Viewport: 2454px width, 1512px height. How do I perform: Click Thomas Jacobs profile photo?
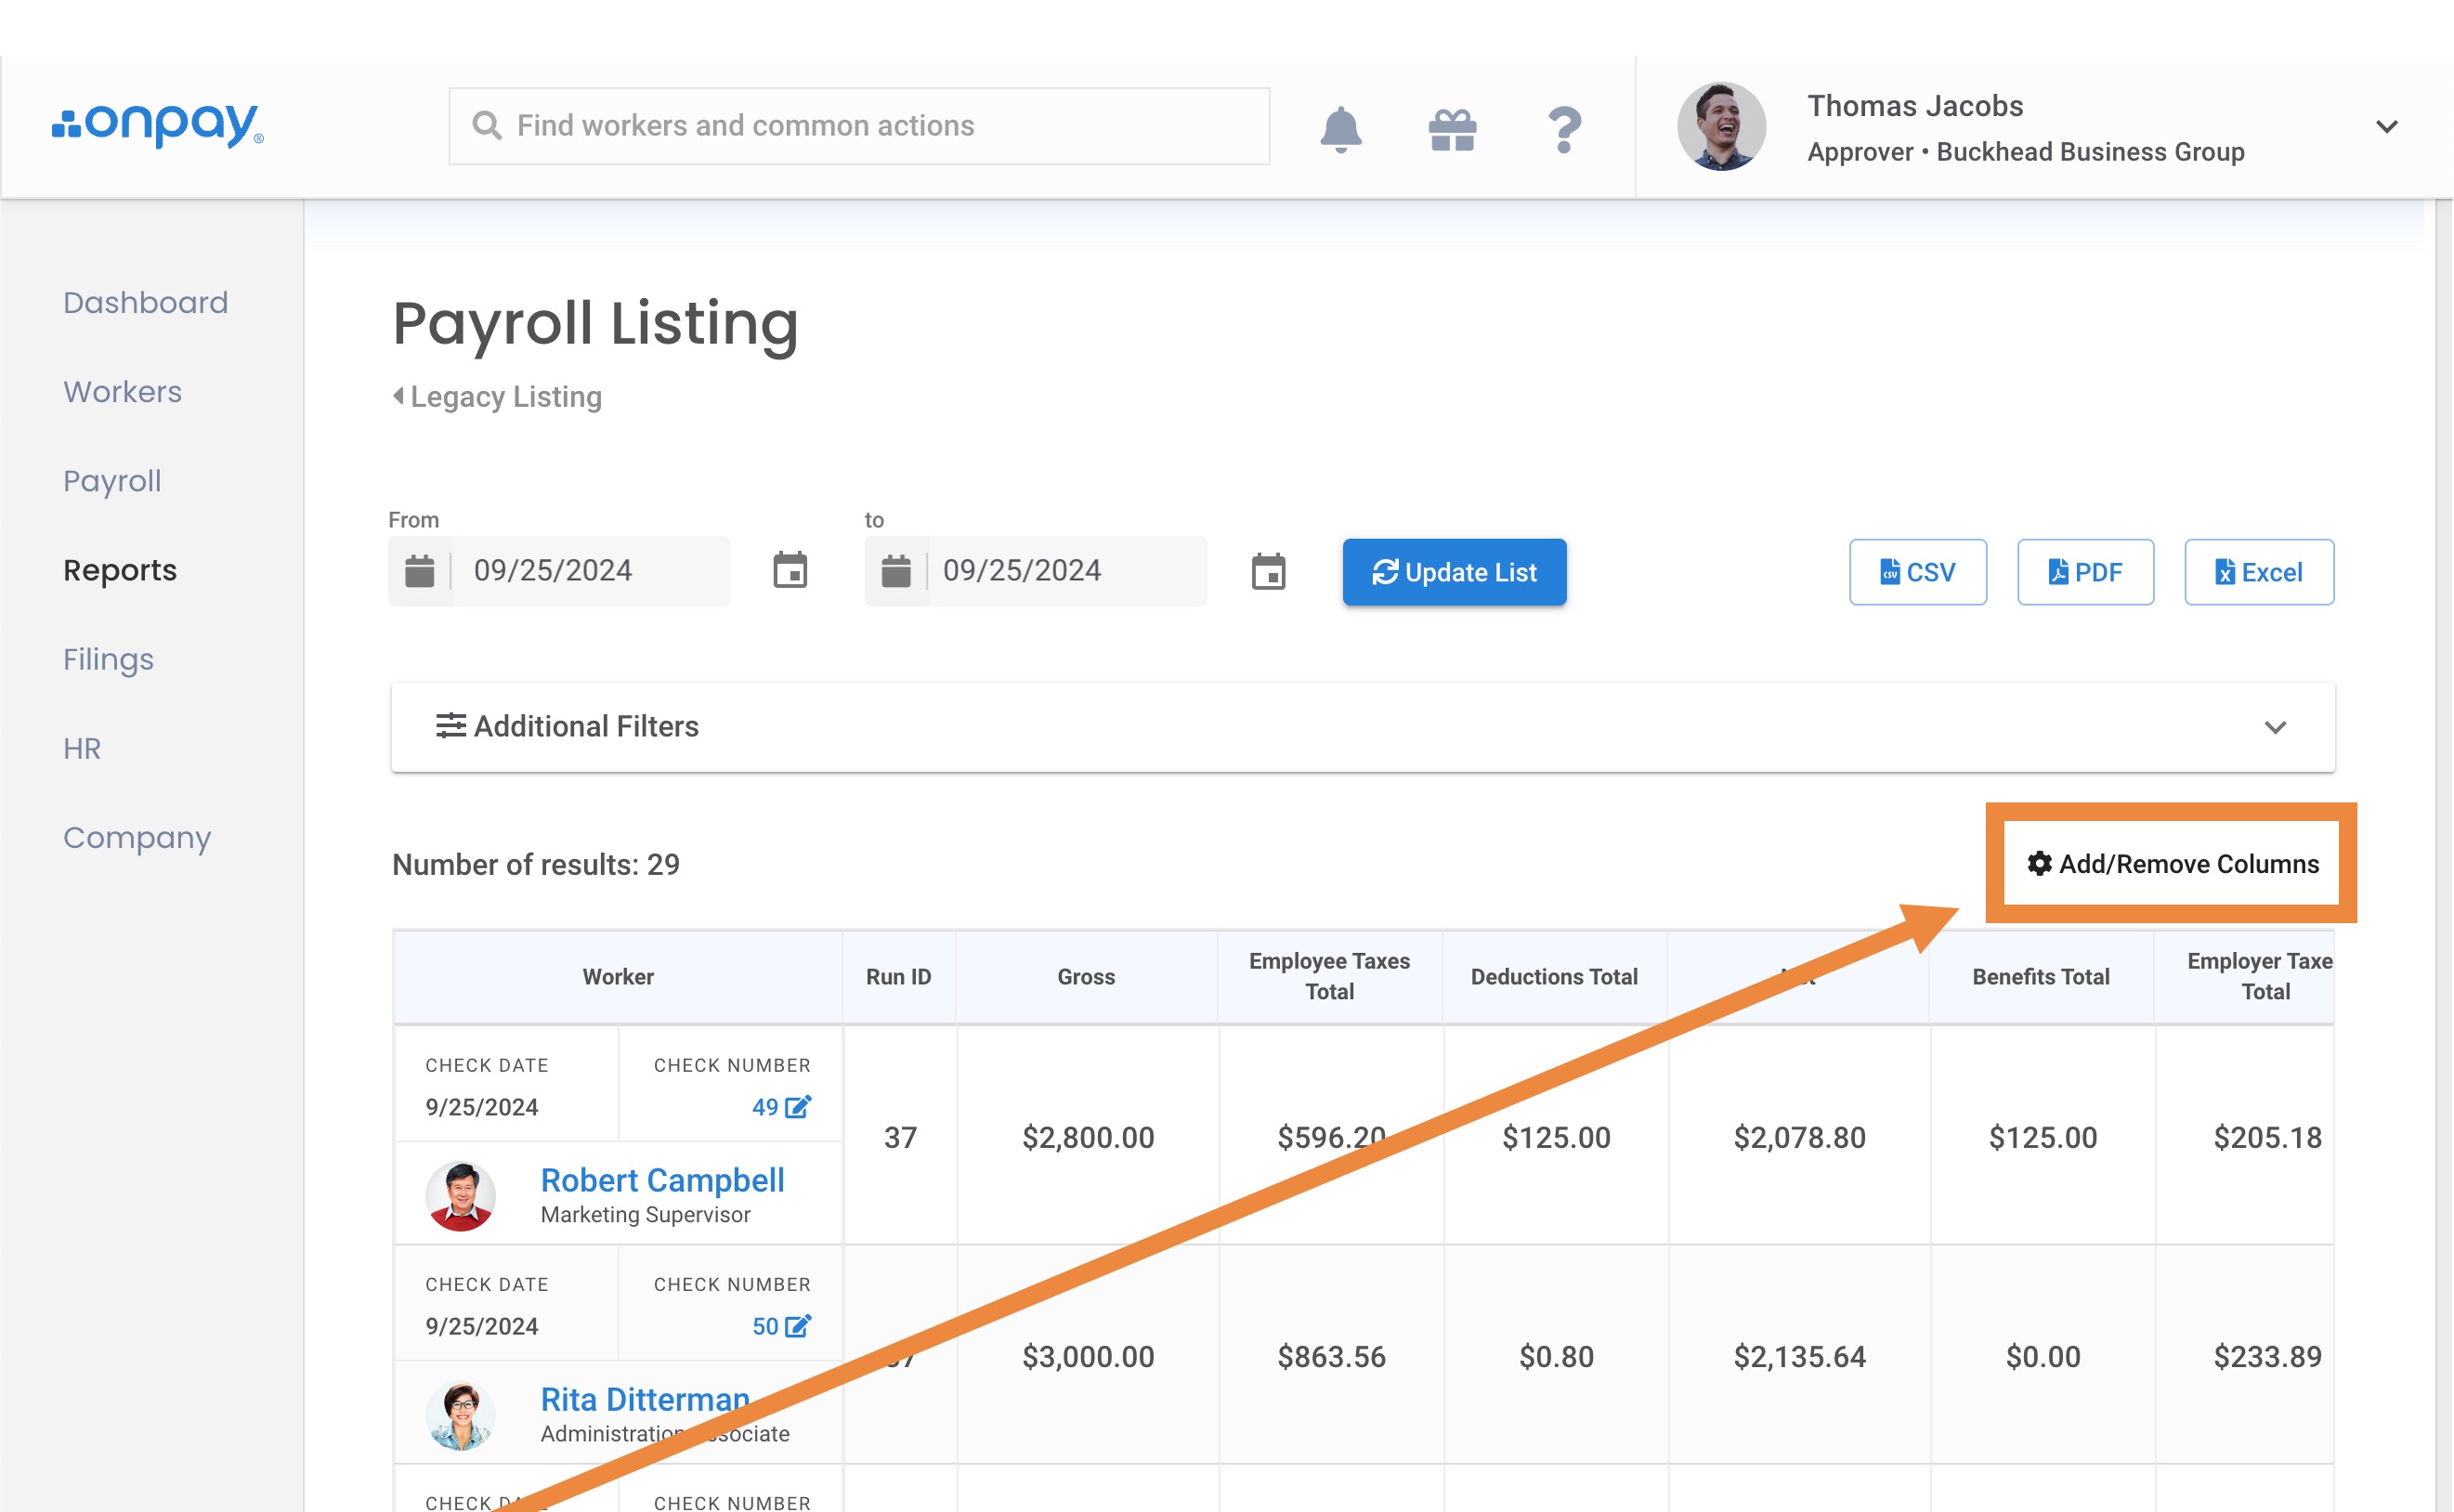coord(1721,126)
